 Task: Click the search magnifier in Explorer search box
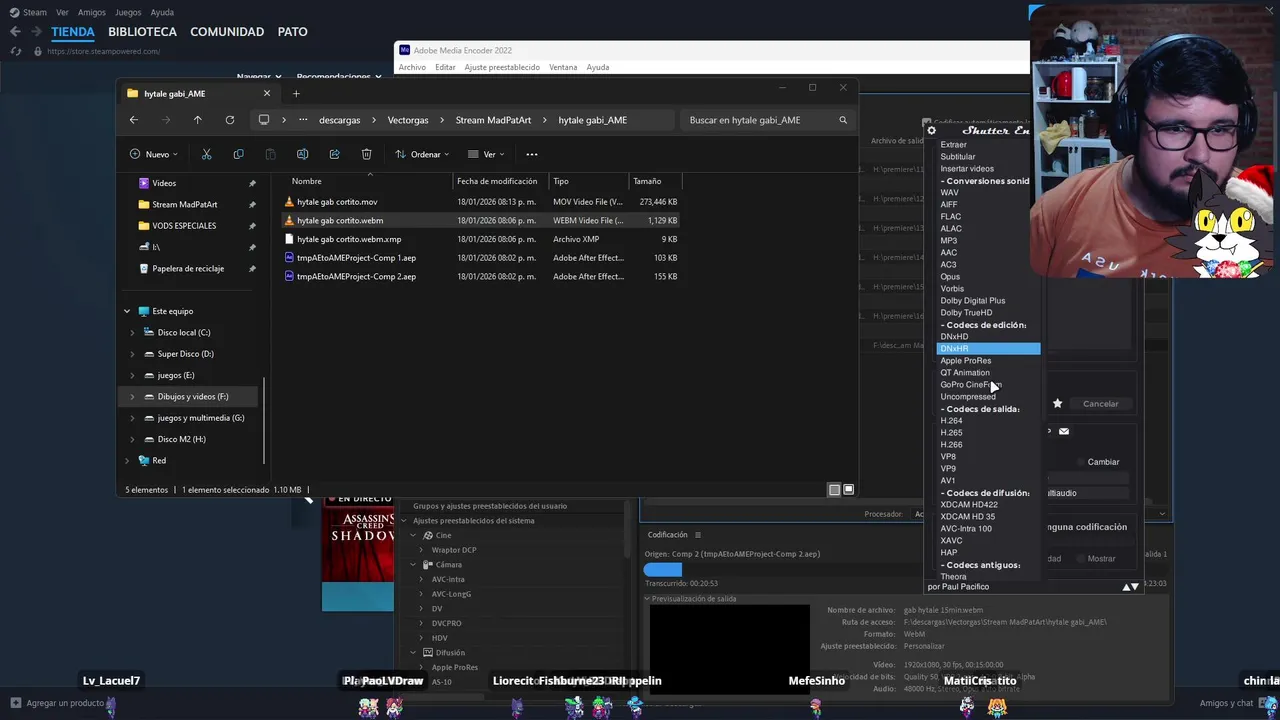843,120
